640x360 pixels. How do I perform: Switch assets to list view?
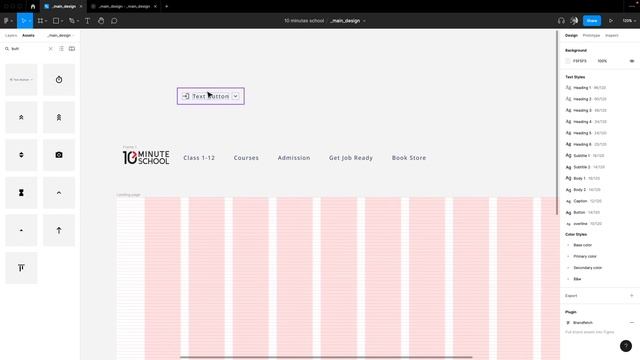pos(61,49)
